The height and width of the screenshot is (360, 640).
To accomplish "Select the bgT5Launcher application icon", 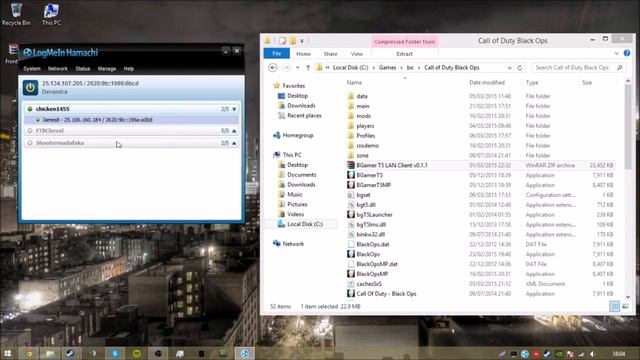I will point(351,215).
